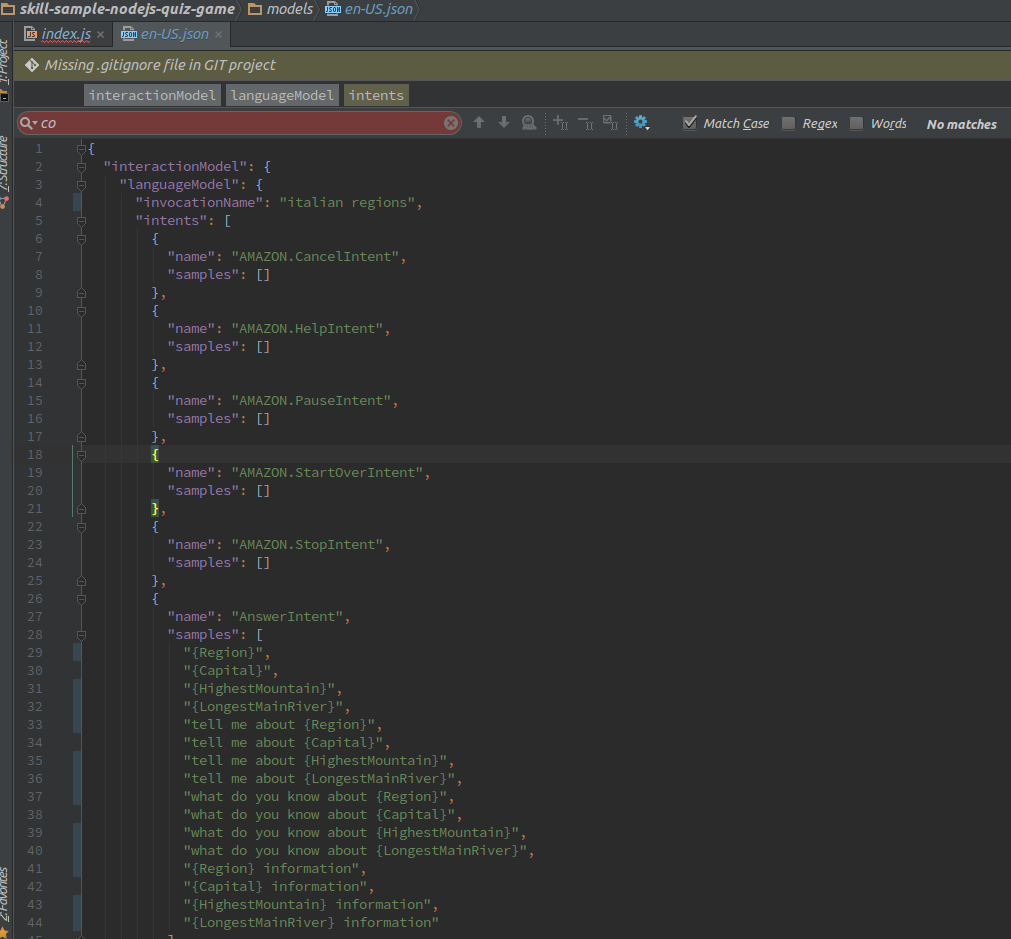1011x939 pixels.
Task: Click "{LongestMainRiver} information" on line 44
Action: [311, 923]
